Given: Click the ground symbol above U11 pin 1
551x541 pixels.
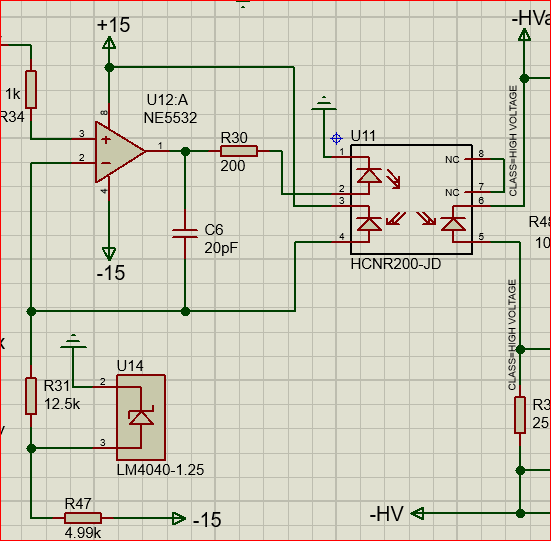Looking at the screenshot, I should (x=324, y=104).
